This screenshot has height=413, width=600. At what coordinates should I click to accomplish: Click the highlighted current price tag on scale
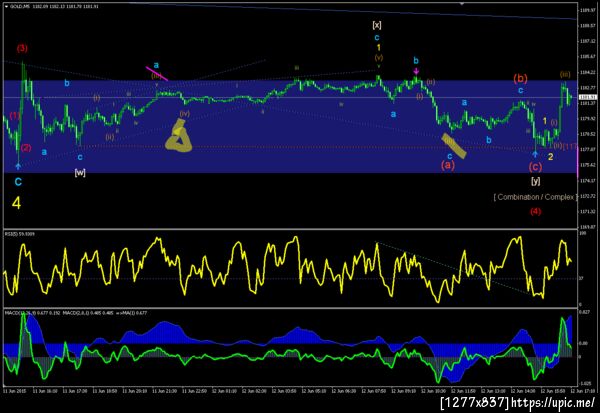point(590,97)
